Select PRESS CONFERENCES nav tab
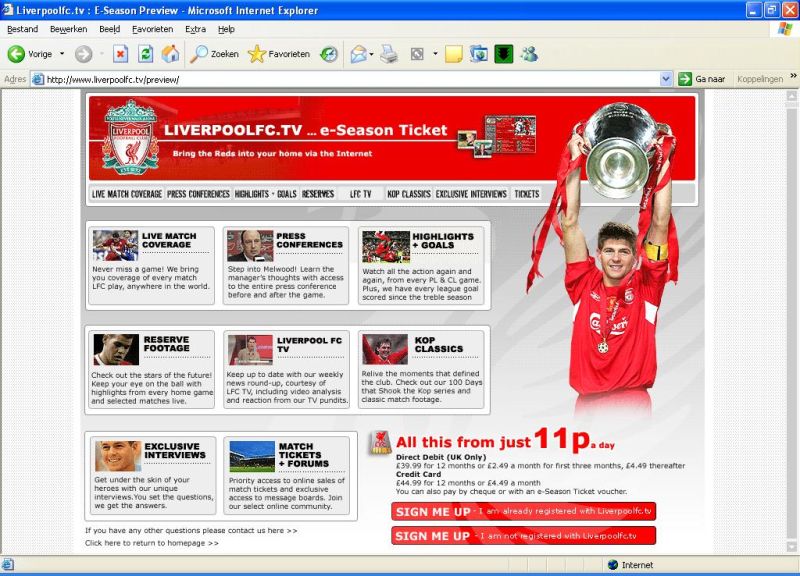 point(198,194)
